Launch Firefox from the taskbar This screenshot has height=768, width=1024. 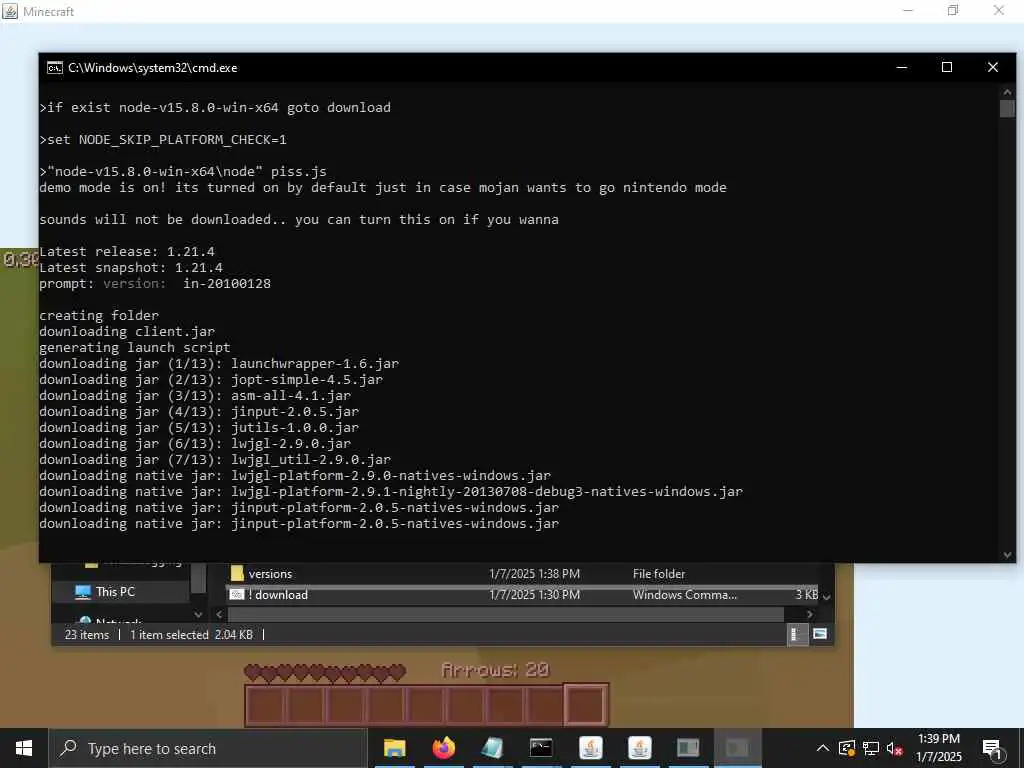pos(443,748)
